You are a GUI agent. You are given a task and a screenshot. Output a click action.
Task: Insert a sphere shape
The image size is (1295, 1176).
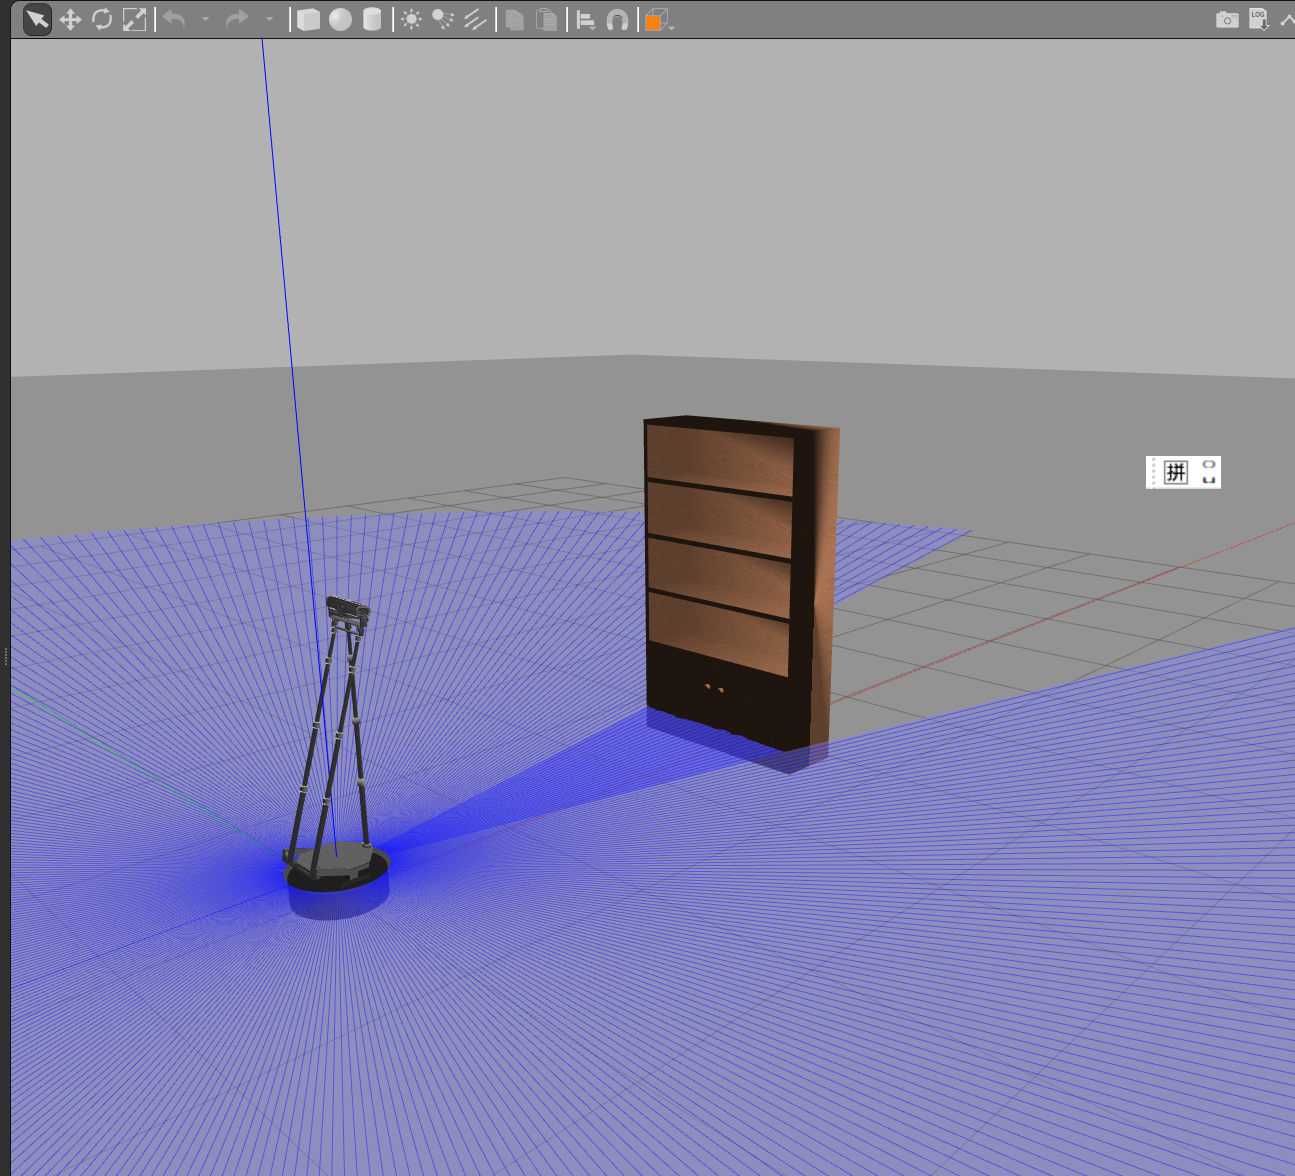[341, 20]
